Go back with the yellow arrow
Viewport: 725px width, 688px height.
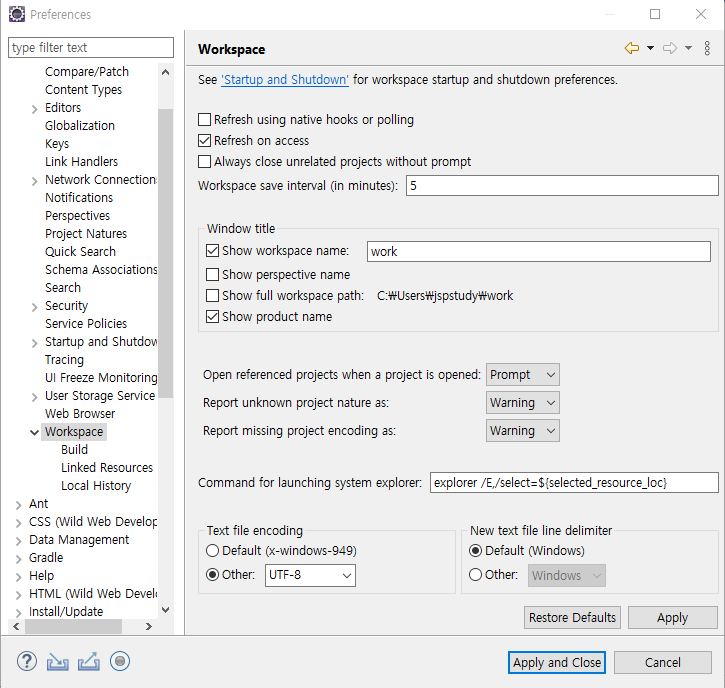(x=632, y=48)
